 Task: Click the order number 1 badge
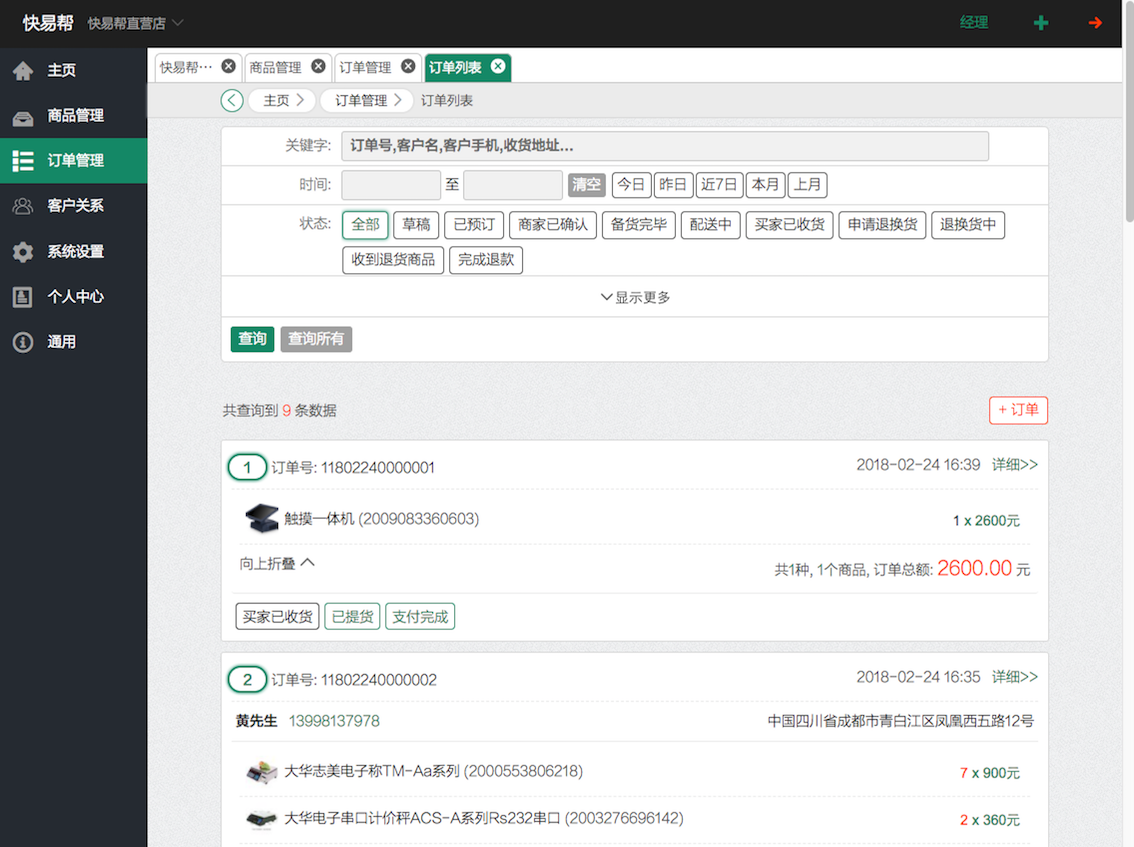pos(247,467)
